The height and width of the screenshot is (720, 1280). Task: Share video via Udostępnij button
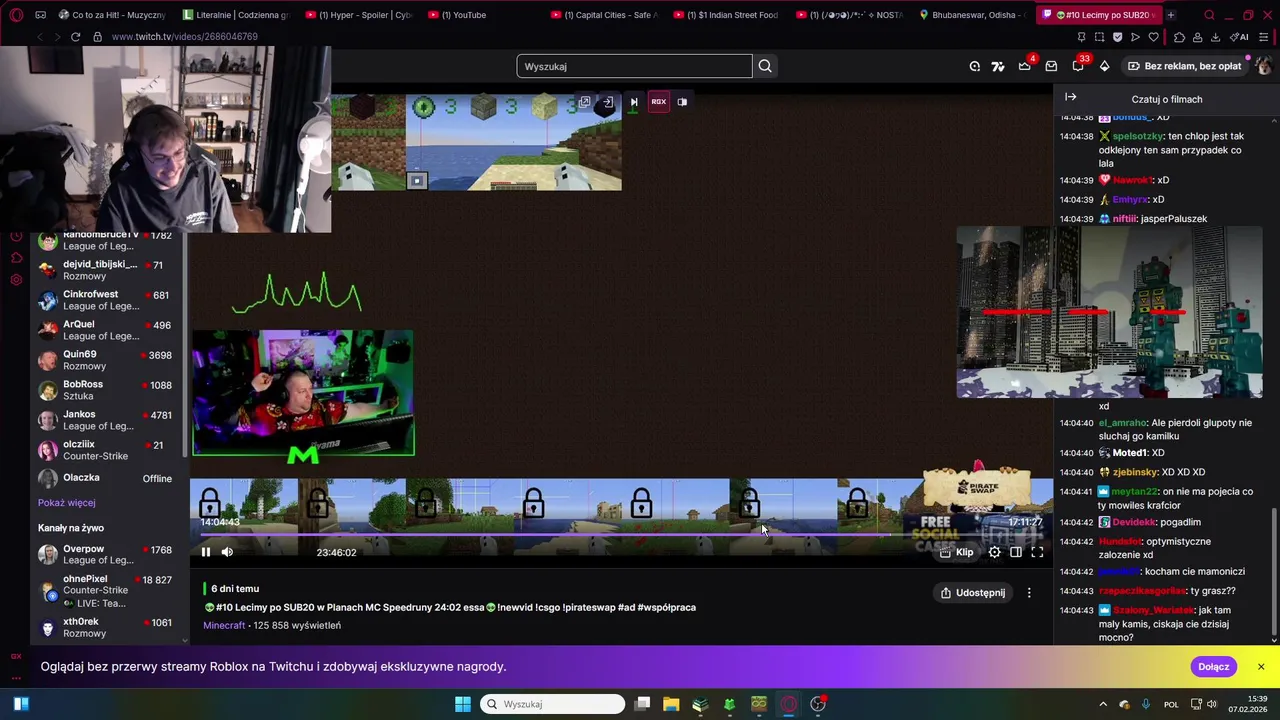(972, 593)
